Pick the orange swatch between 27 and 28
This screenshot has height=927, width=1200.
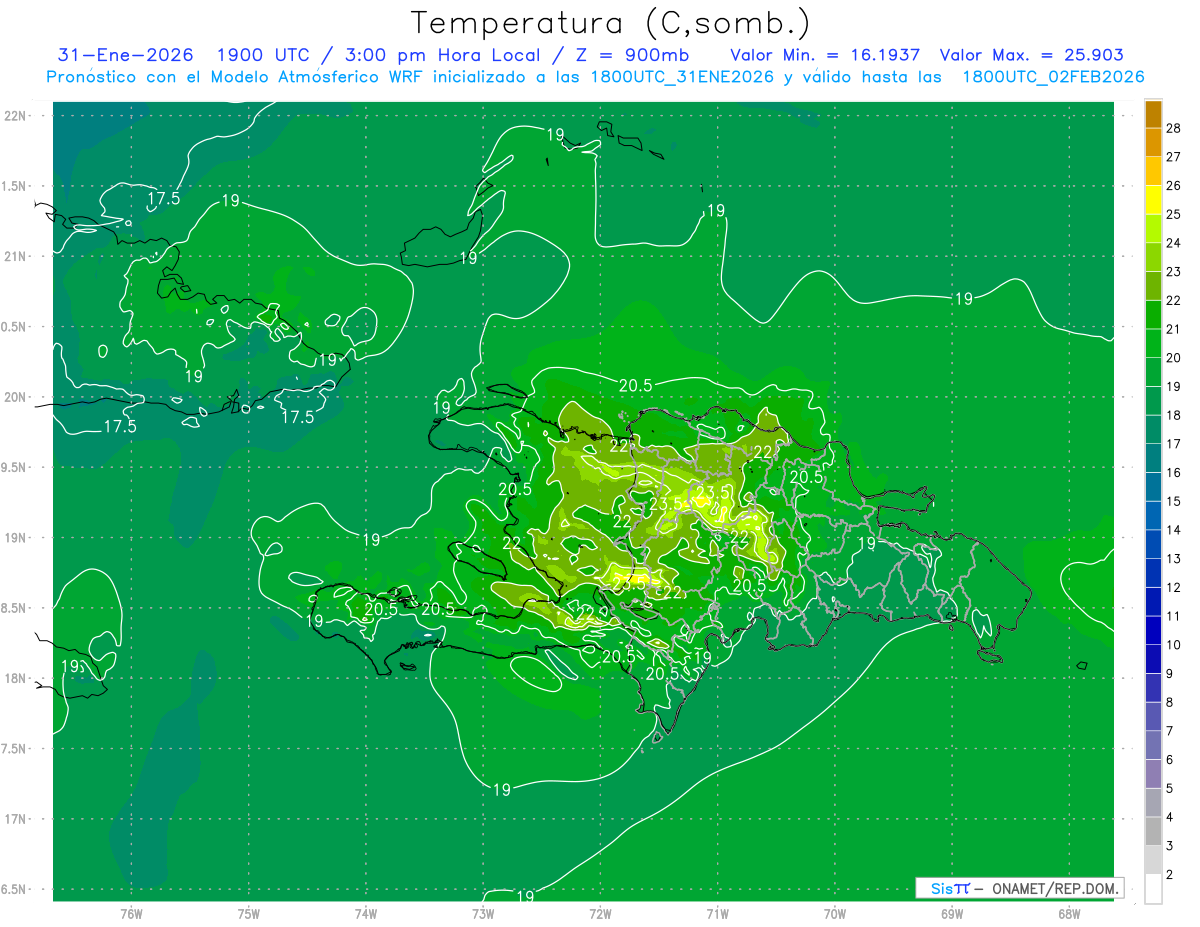point(1153,142)
